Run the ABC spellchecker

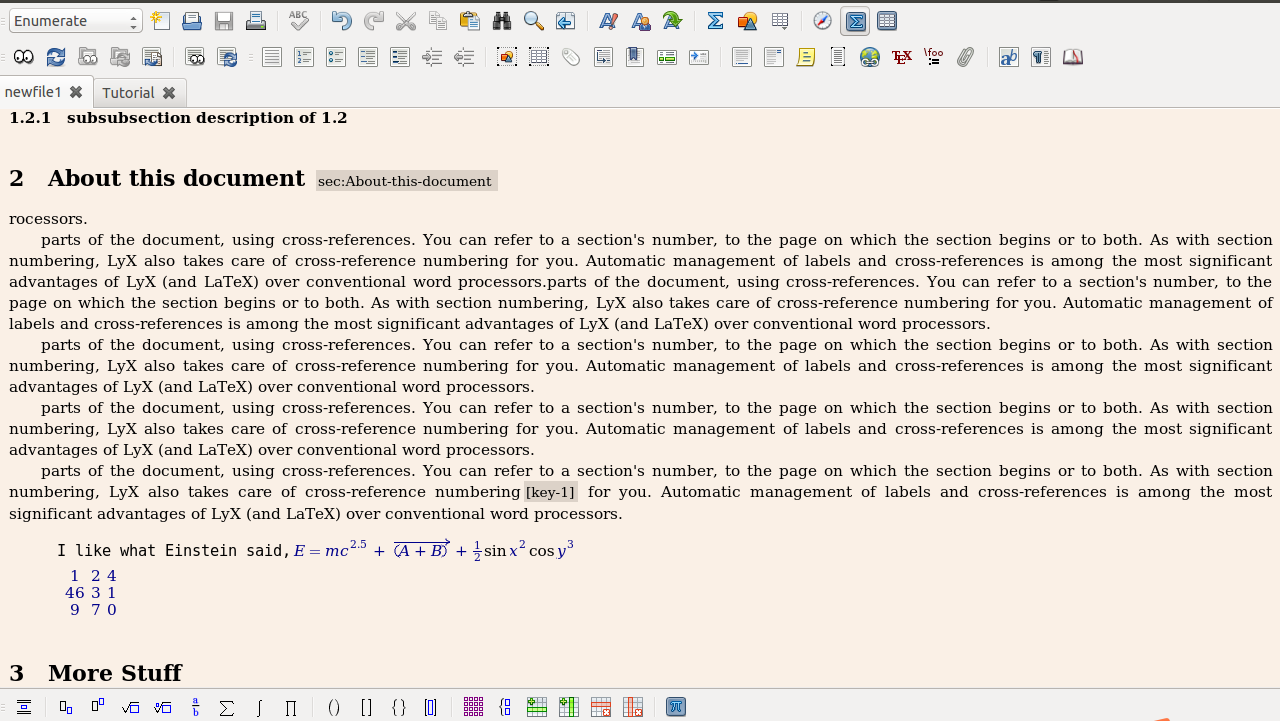point(298,21)
